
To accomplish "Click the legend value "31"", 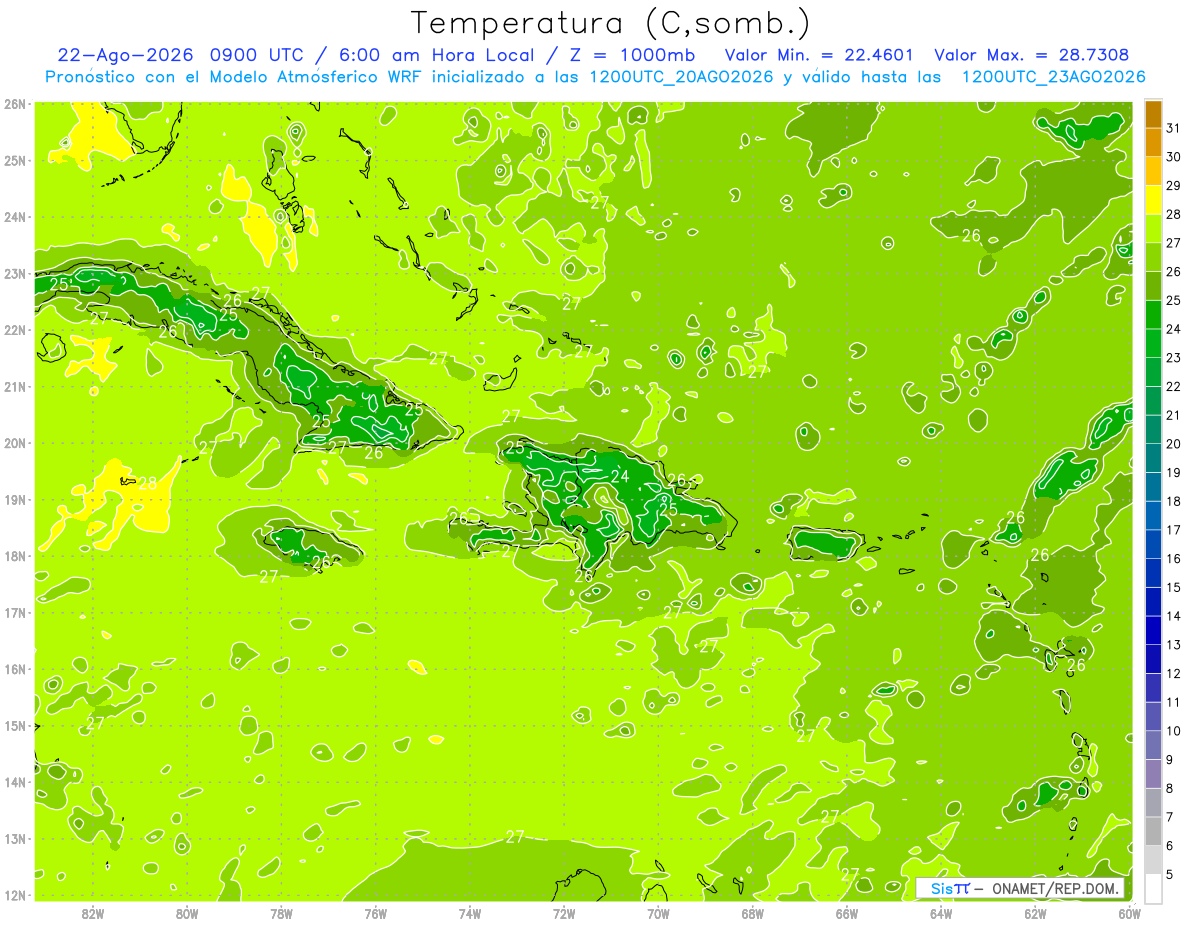I will (1174, 128).
